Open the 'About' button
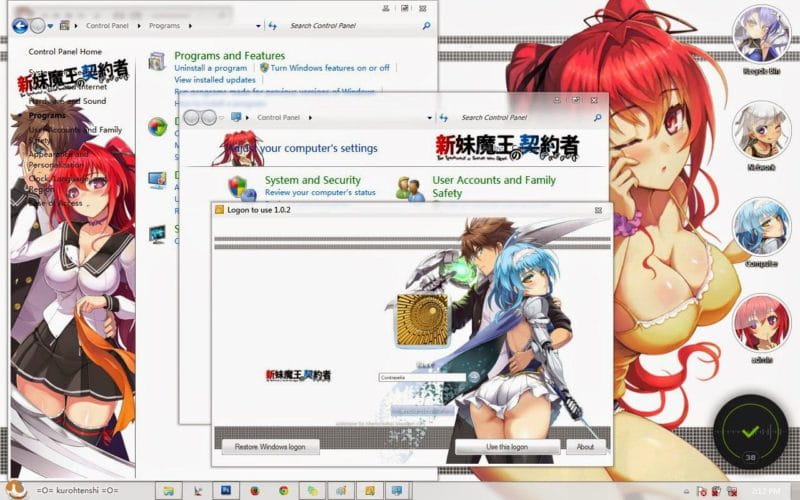This screenshot has width=800, height=500. (x=585, y=446)
